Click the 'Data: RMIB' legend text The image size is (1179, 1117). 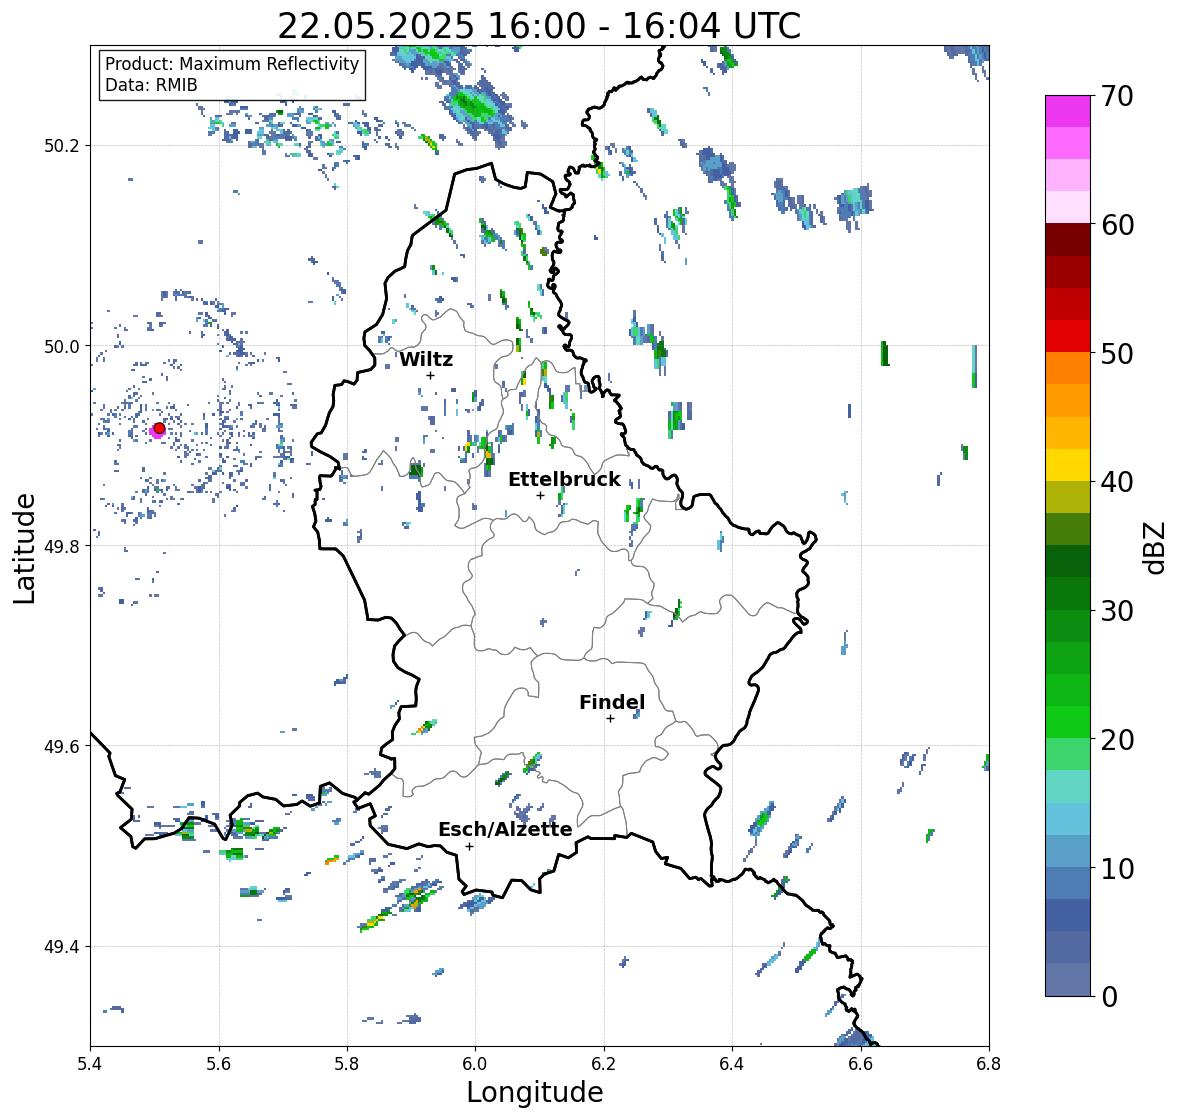coord(151,85)
